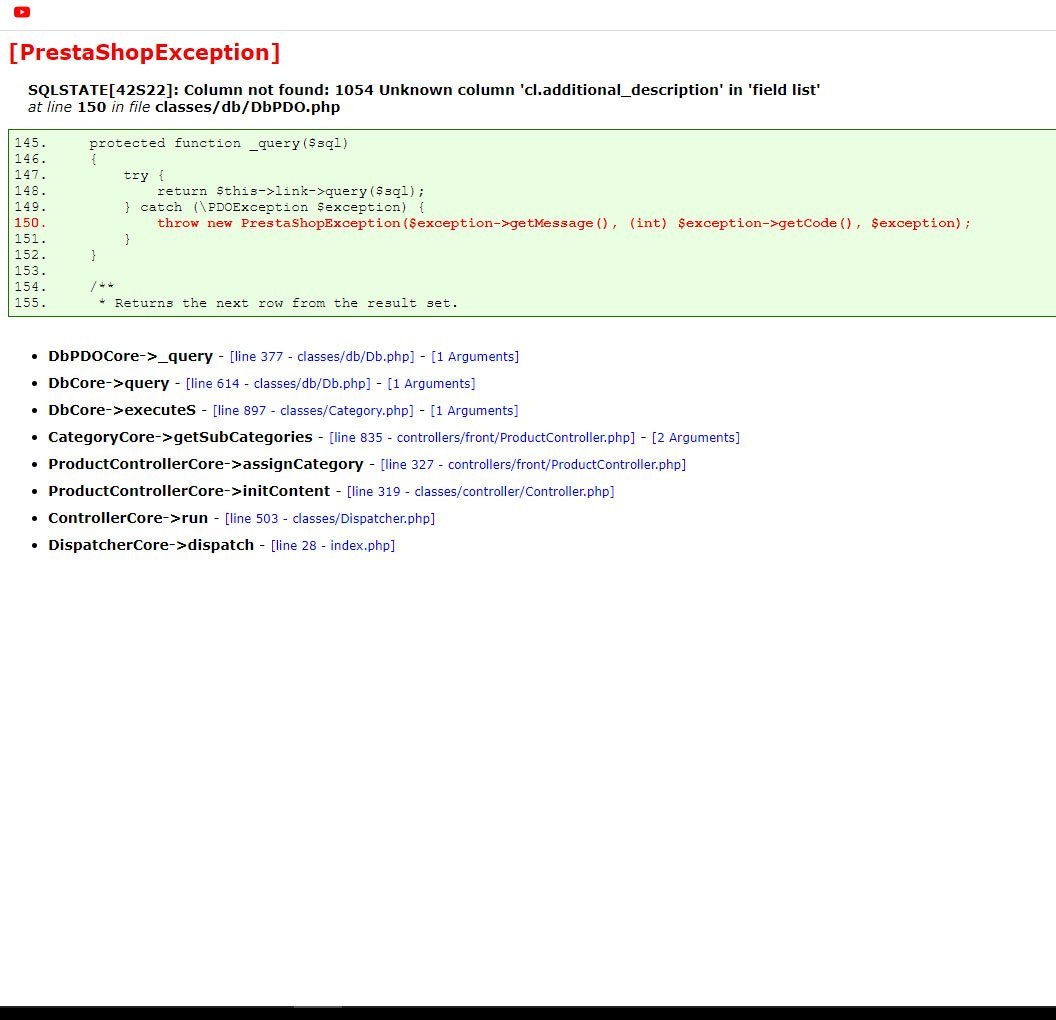Select the PrestaShopException heading
Viewport: 1056px width, 1020px height.
coord(144,52)
